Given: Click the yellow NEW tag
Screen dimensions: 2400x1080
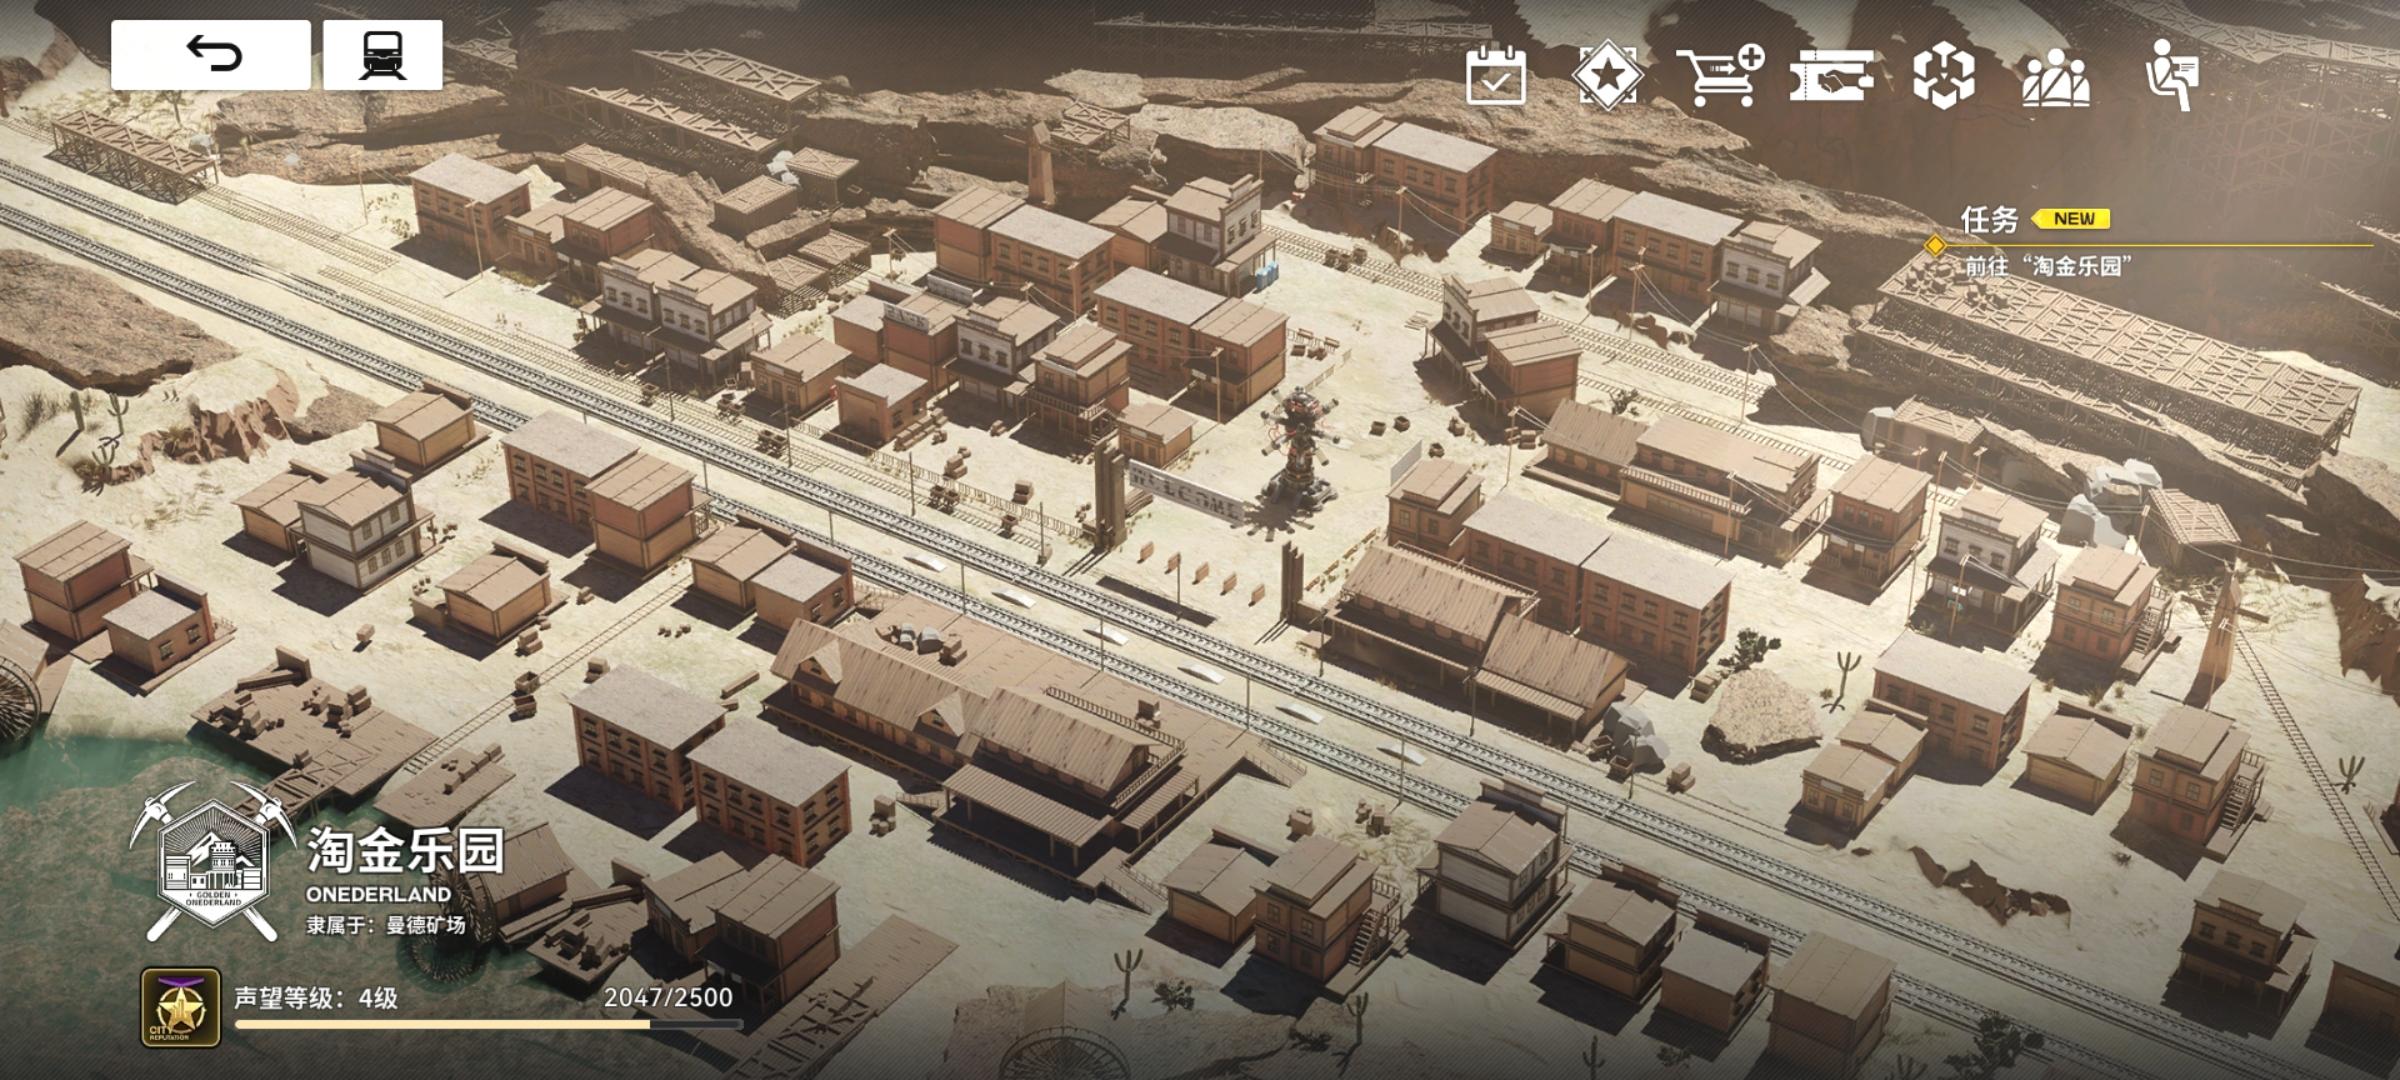Looking at the screenshot, I should click(x=2073, y=219).
